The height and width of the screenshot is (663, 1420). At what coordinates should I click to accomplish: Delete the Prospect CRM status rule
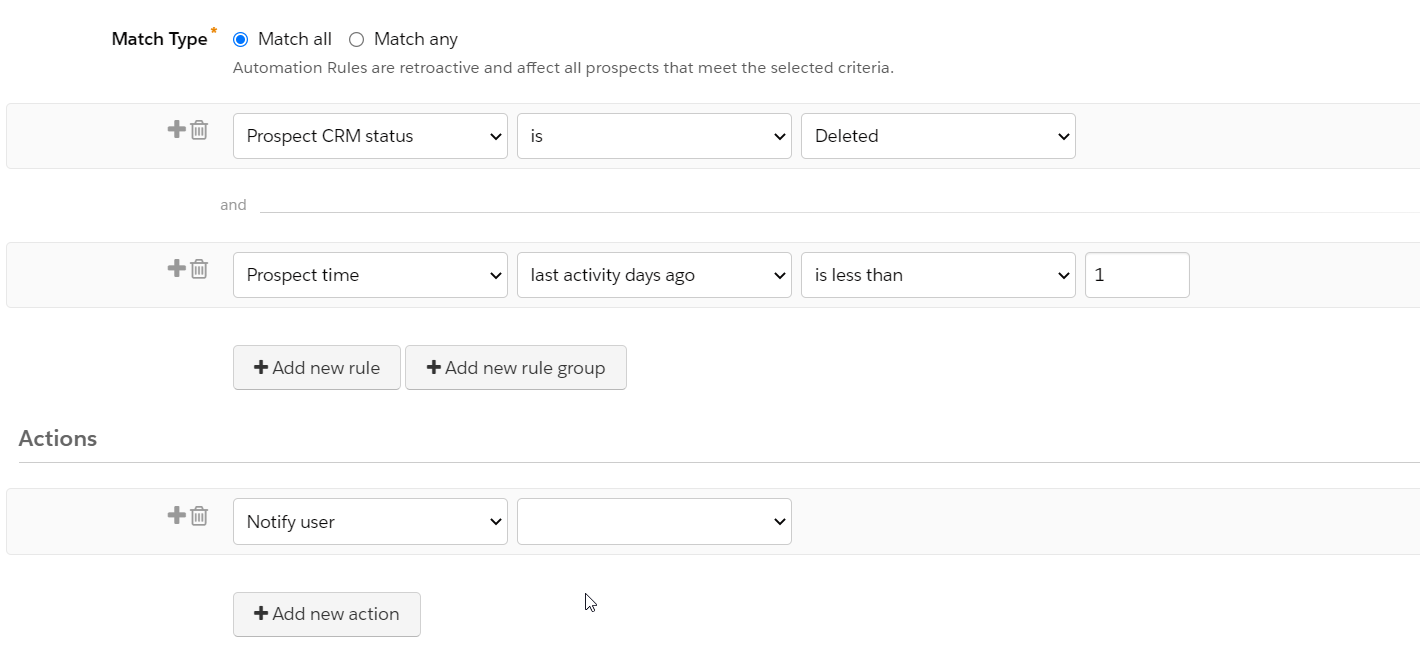pyautogui.click(x=200, y=130)
